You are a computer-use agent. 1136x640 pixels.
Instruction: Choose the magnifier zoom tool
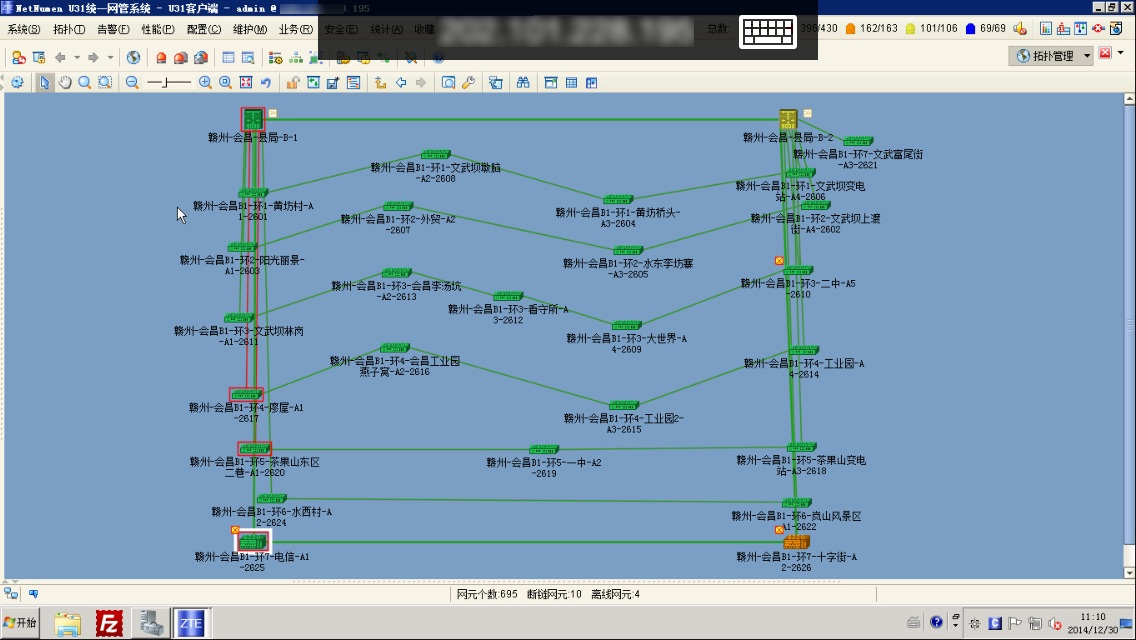[x=85, y=83]
